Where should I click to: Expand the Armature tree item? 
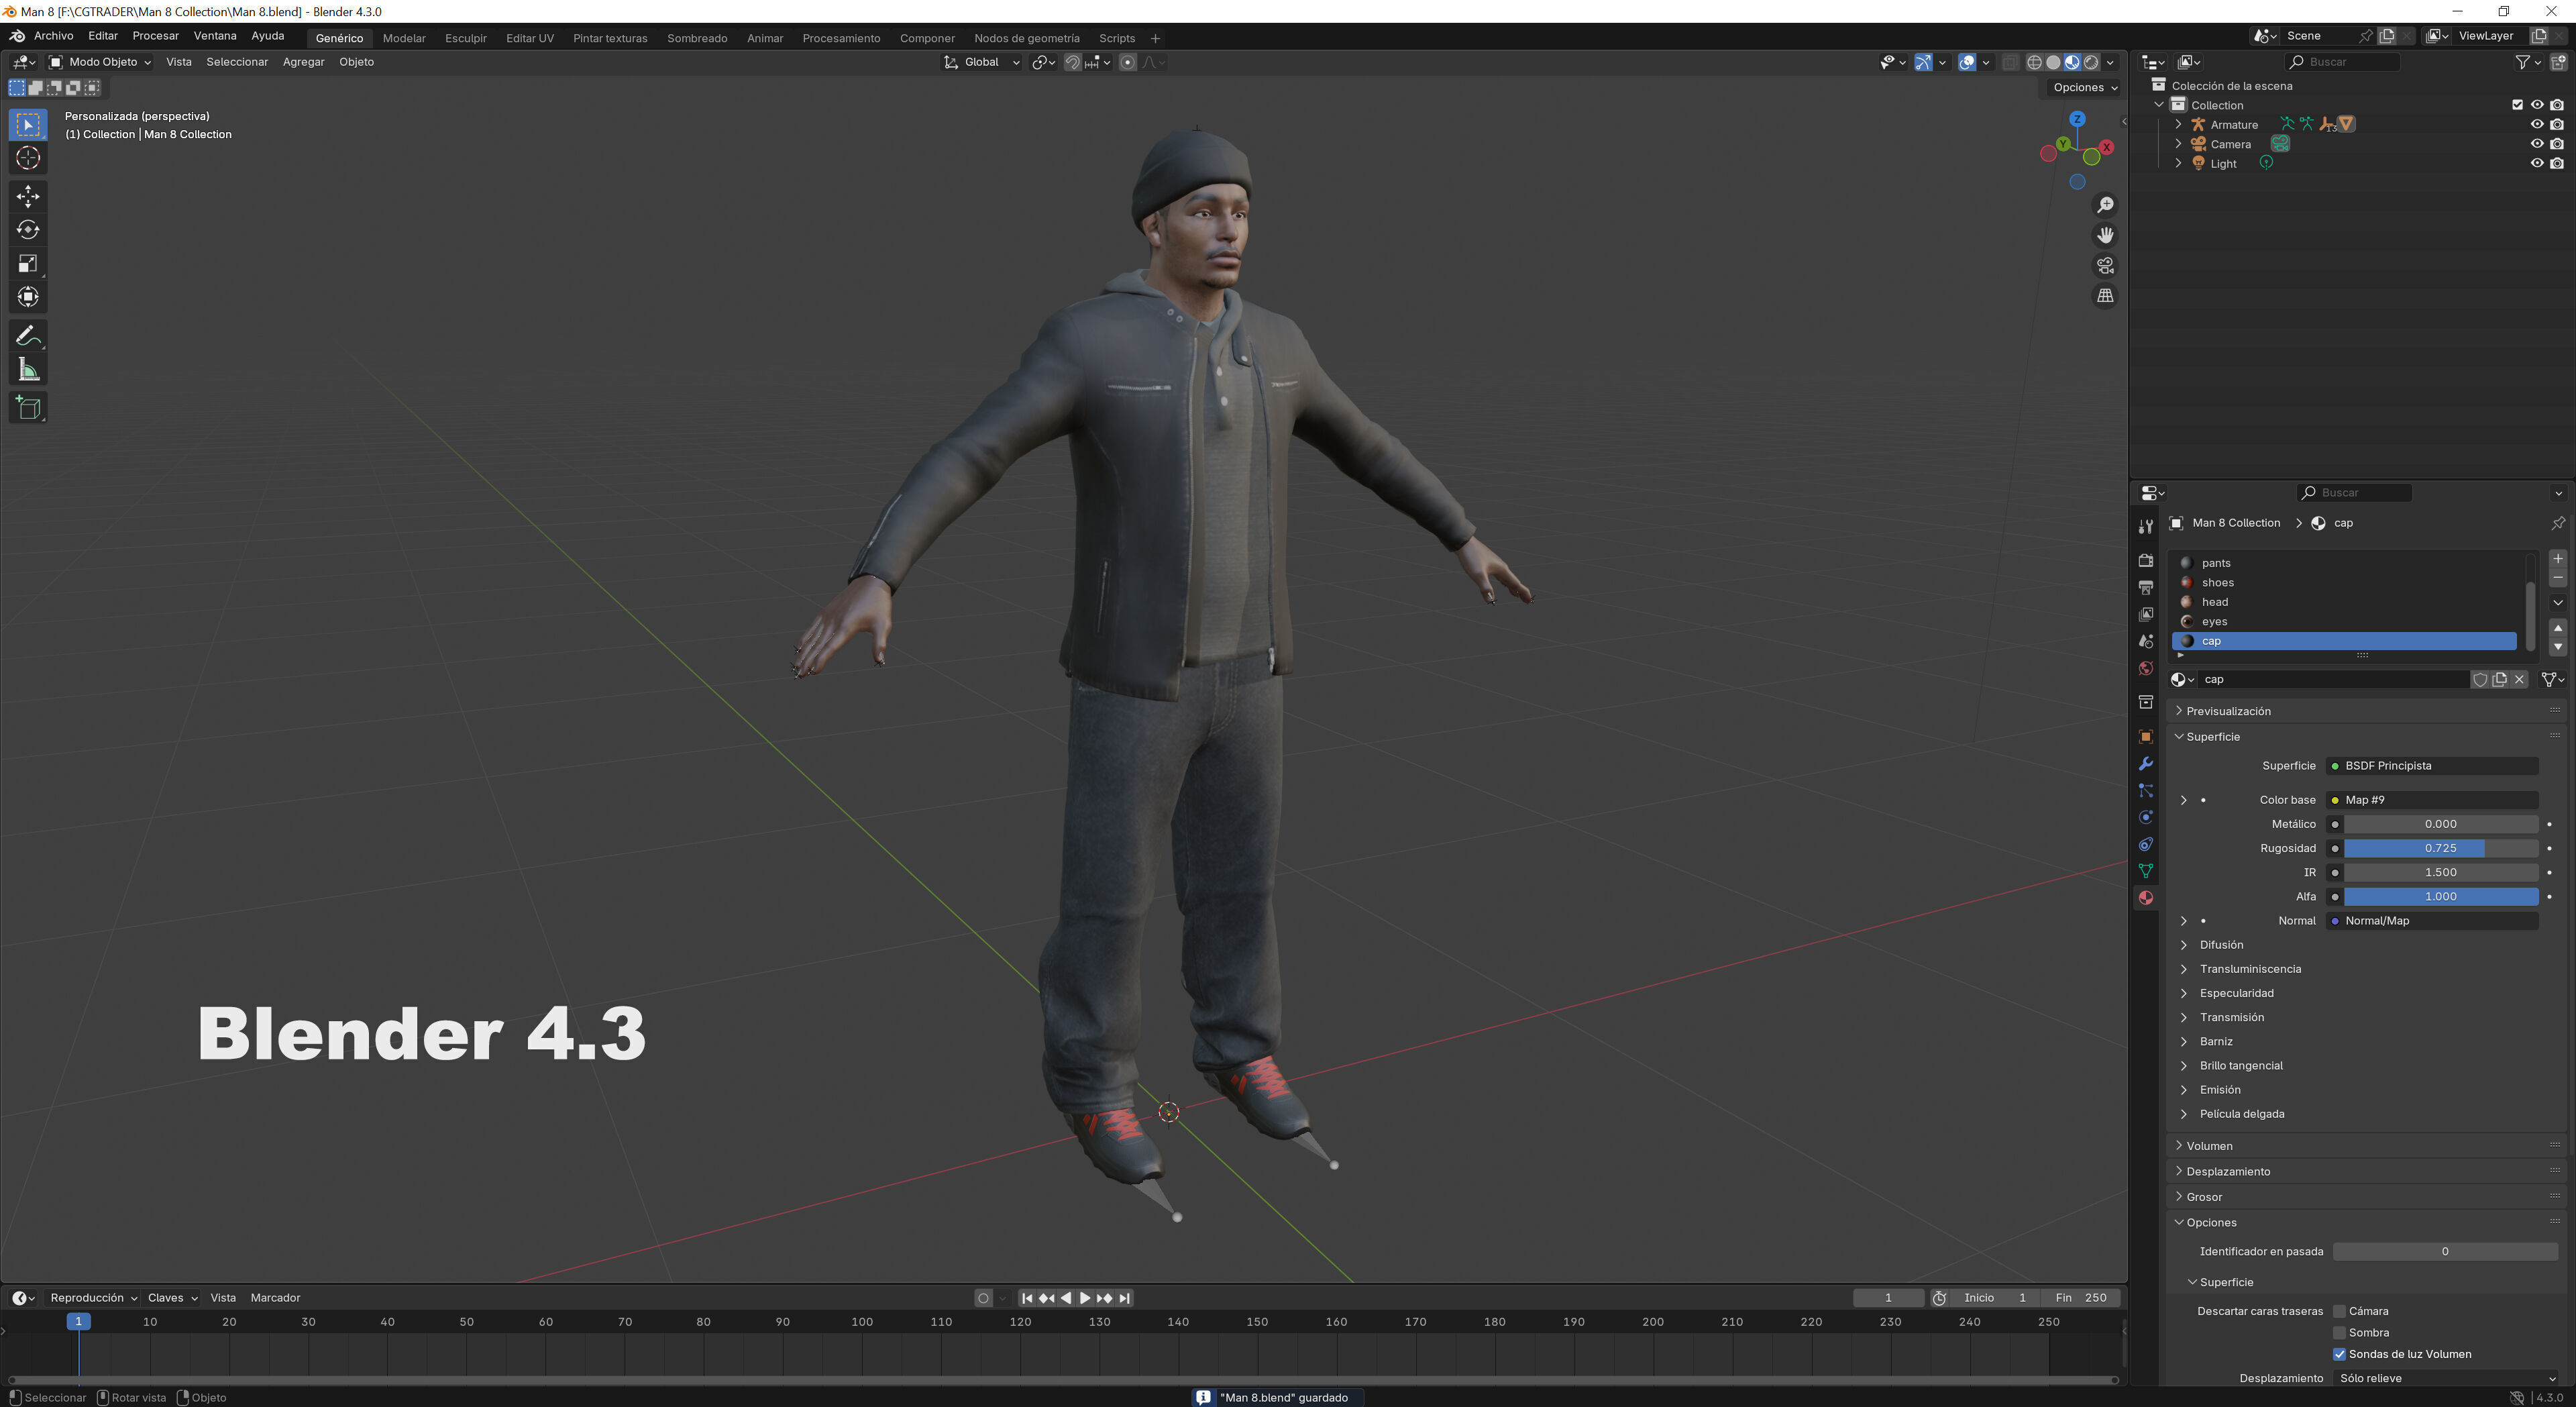pos(2178,125)
